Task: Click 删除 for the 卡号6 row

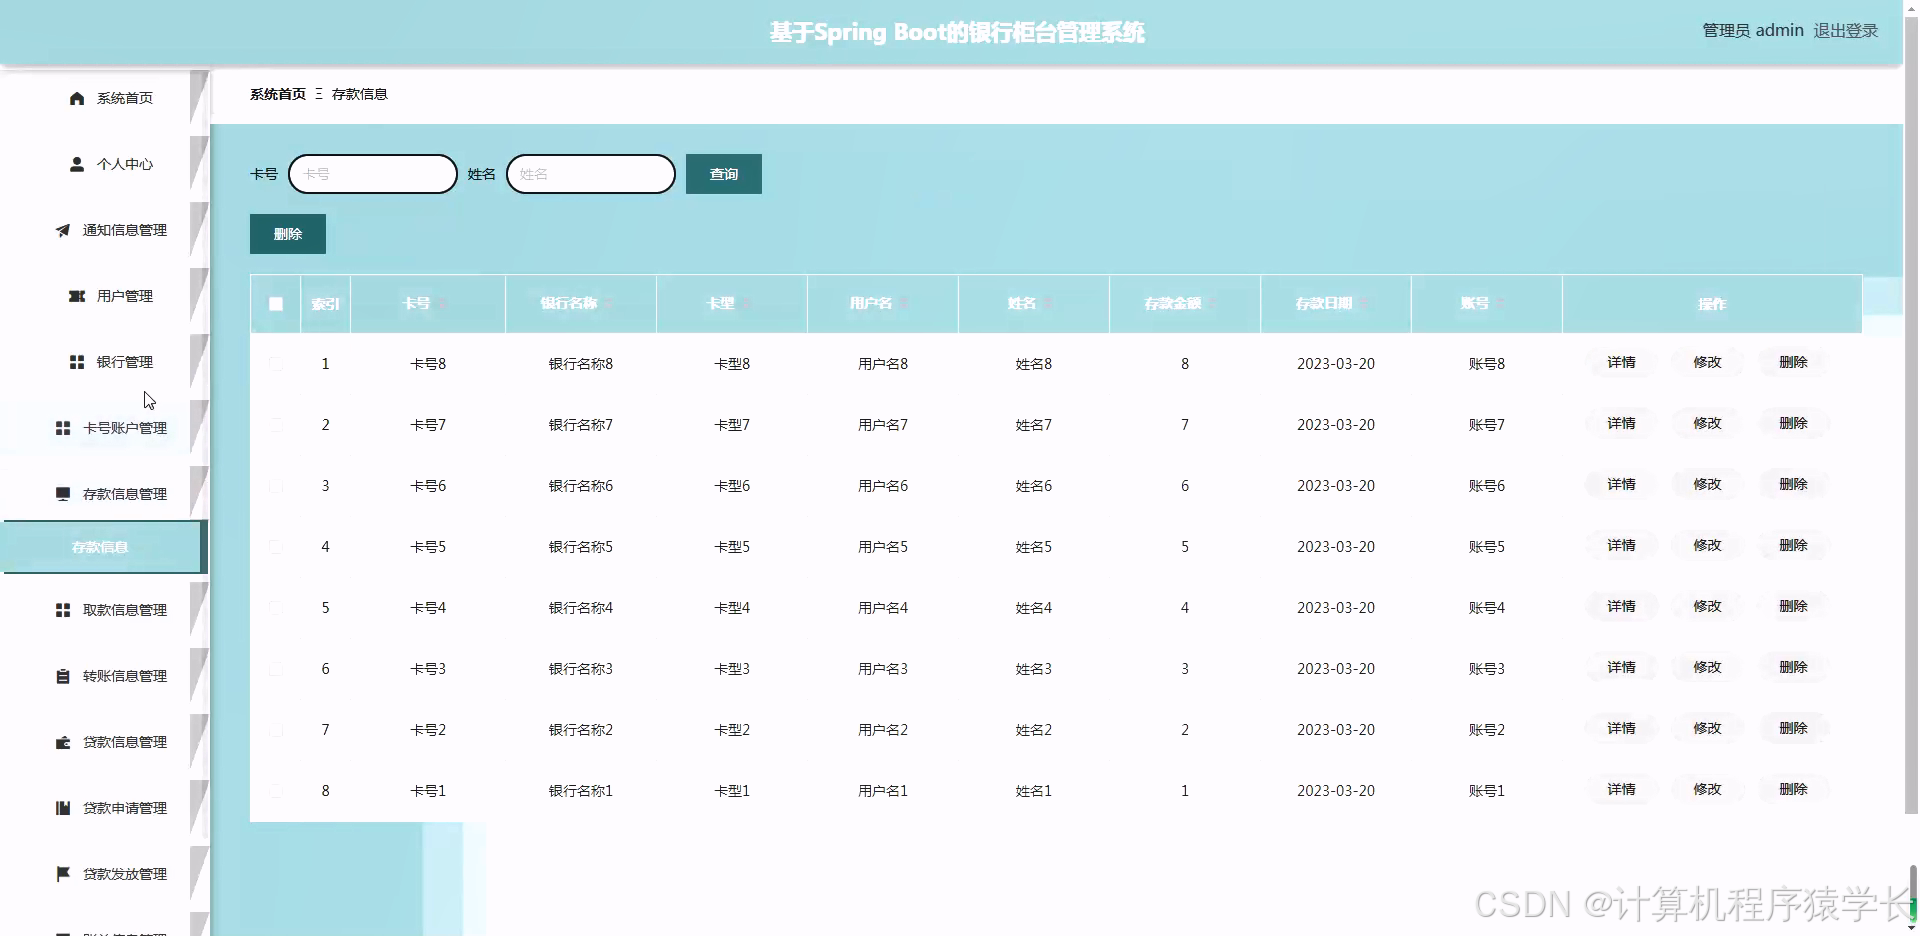Action: 1794,485
